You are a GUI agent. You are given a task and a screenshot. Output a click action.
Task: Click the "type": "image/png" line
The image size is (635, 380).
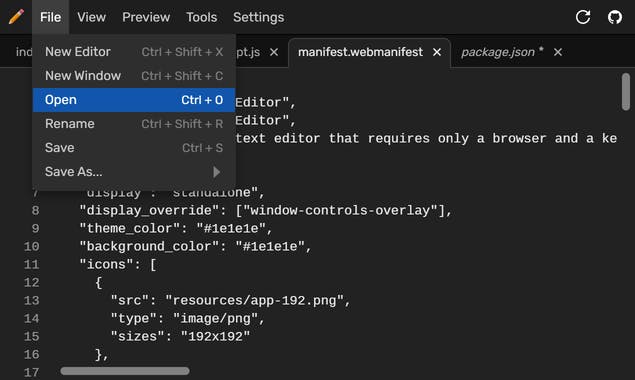pos(188,318)
